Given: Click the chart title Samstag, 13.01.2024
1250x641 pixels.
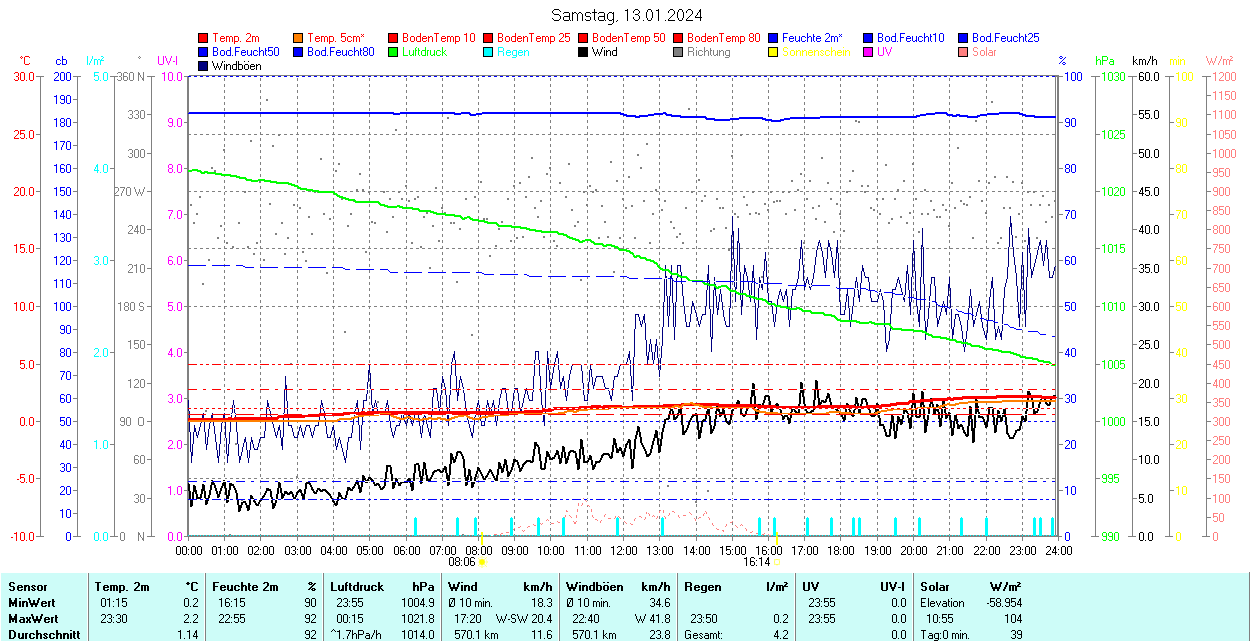Looking at the screenshot, I should (x=626, y=15).
